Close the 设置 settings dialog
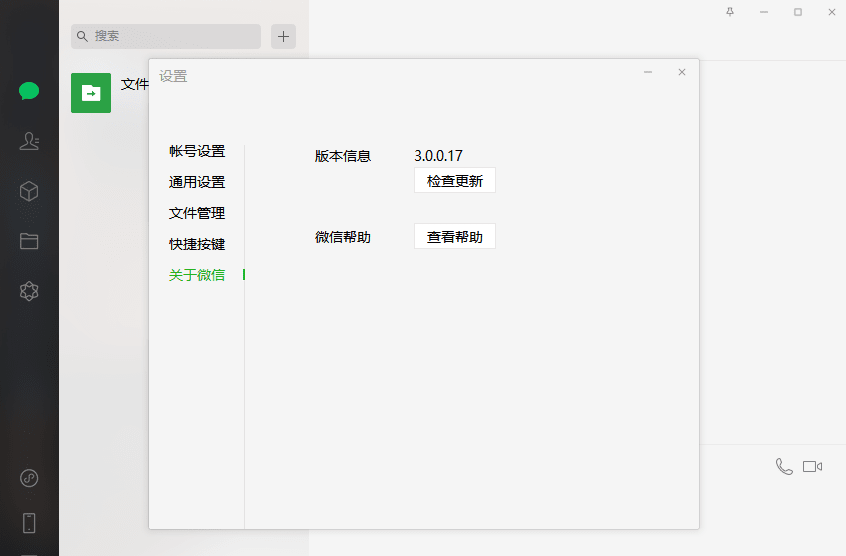846x556 pixels. click(x=682, y=72)
